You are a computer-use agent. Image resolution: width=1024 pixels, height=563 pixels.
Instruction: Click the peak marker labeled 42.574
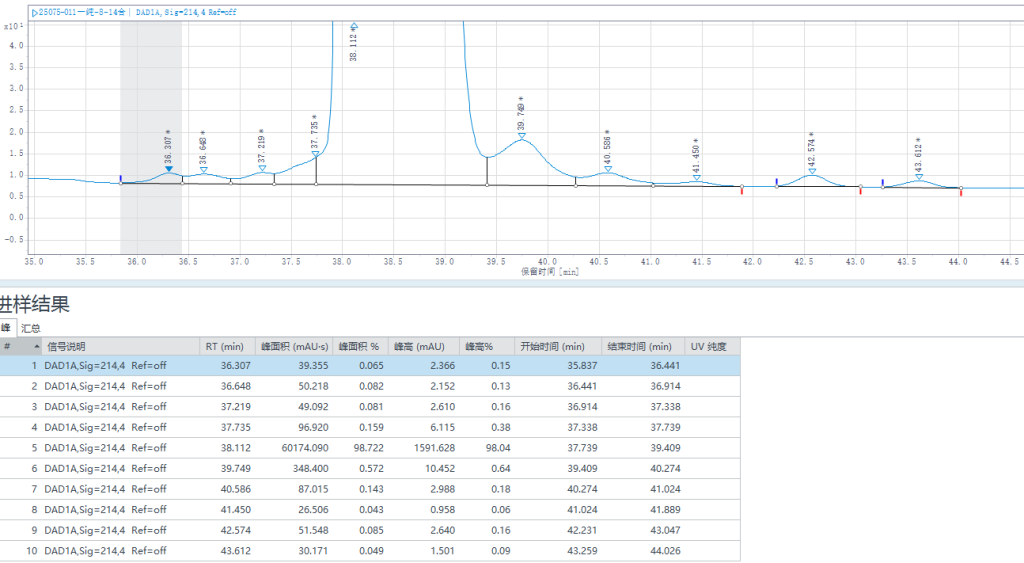811,171
